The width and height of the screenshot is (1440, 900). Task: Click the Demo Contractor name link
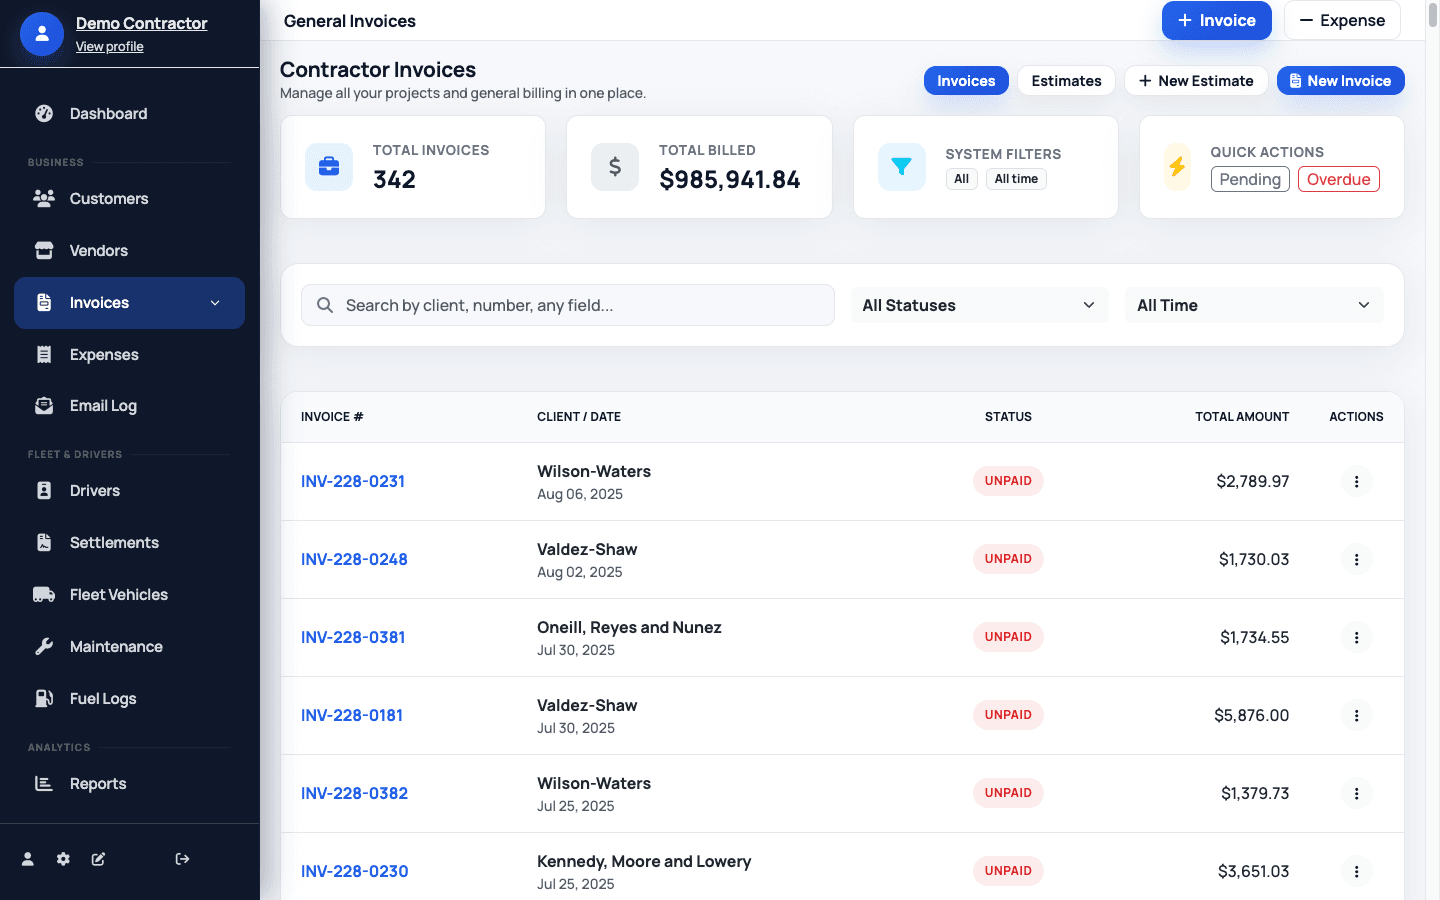point(142,23)
